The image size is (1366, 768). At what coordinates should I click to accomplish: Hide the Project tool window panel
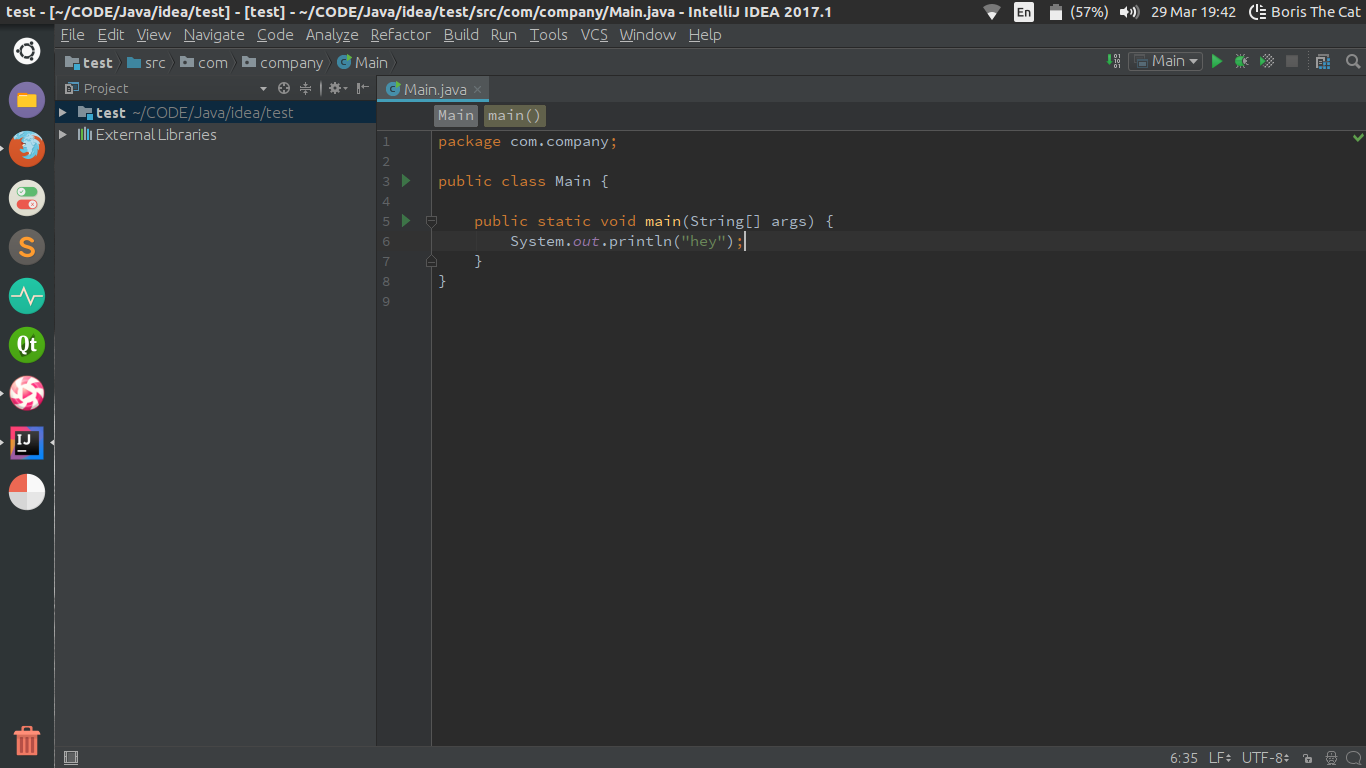363,88
